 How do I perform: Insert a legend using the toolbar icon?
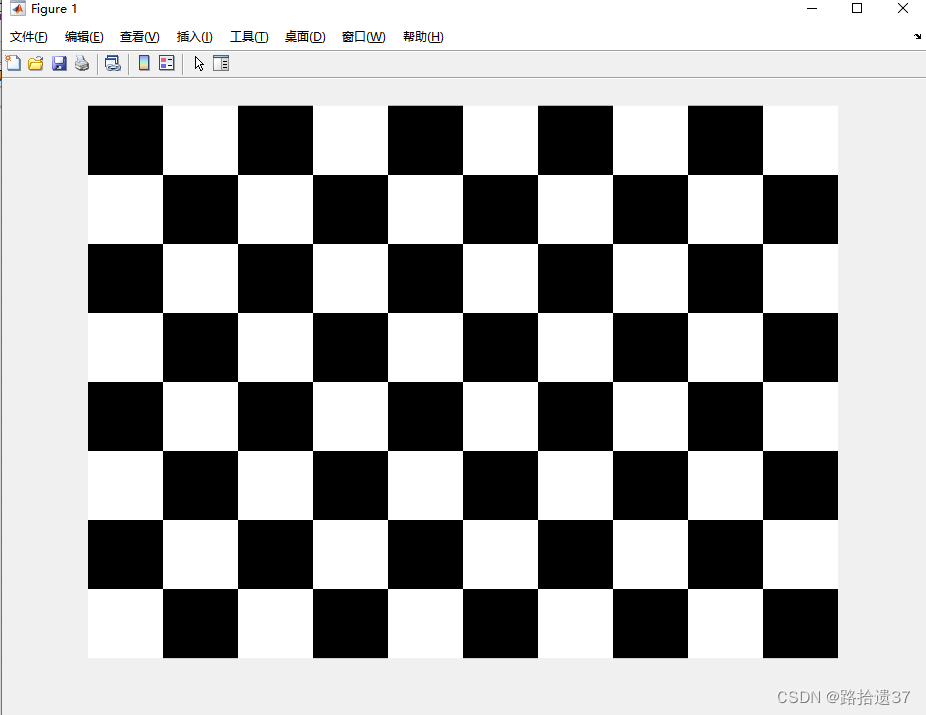(167, 63)
